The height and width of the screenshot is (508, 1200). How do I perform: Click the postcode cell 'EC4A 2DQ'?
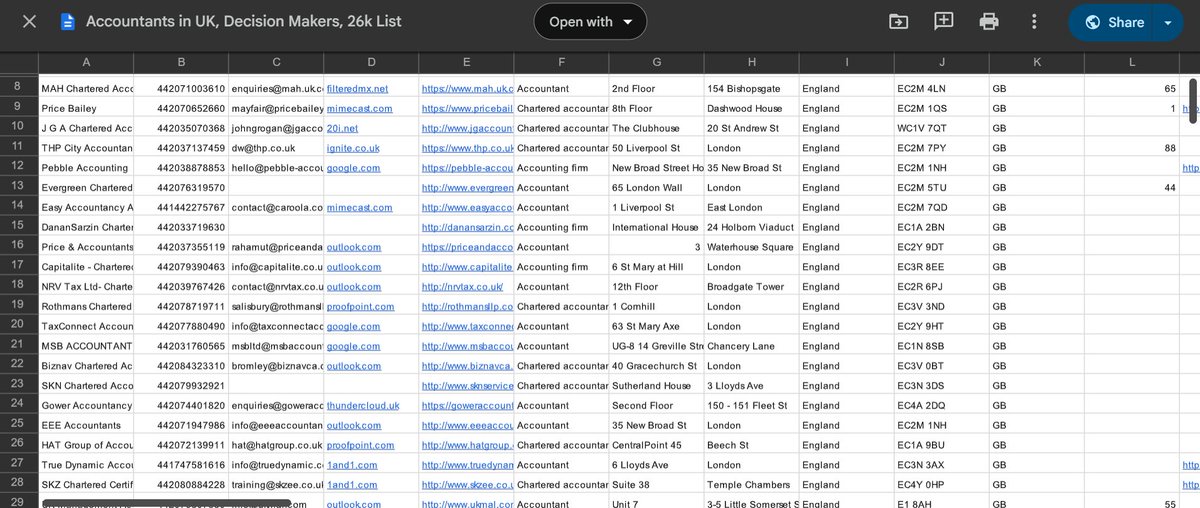pyautogui.click(x=941, y=405)
